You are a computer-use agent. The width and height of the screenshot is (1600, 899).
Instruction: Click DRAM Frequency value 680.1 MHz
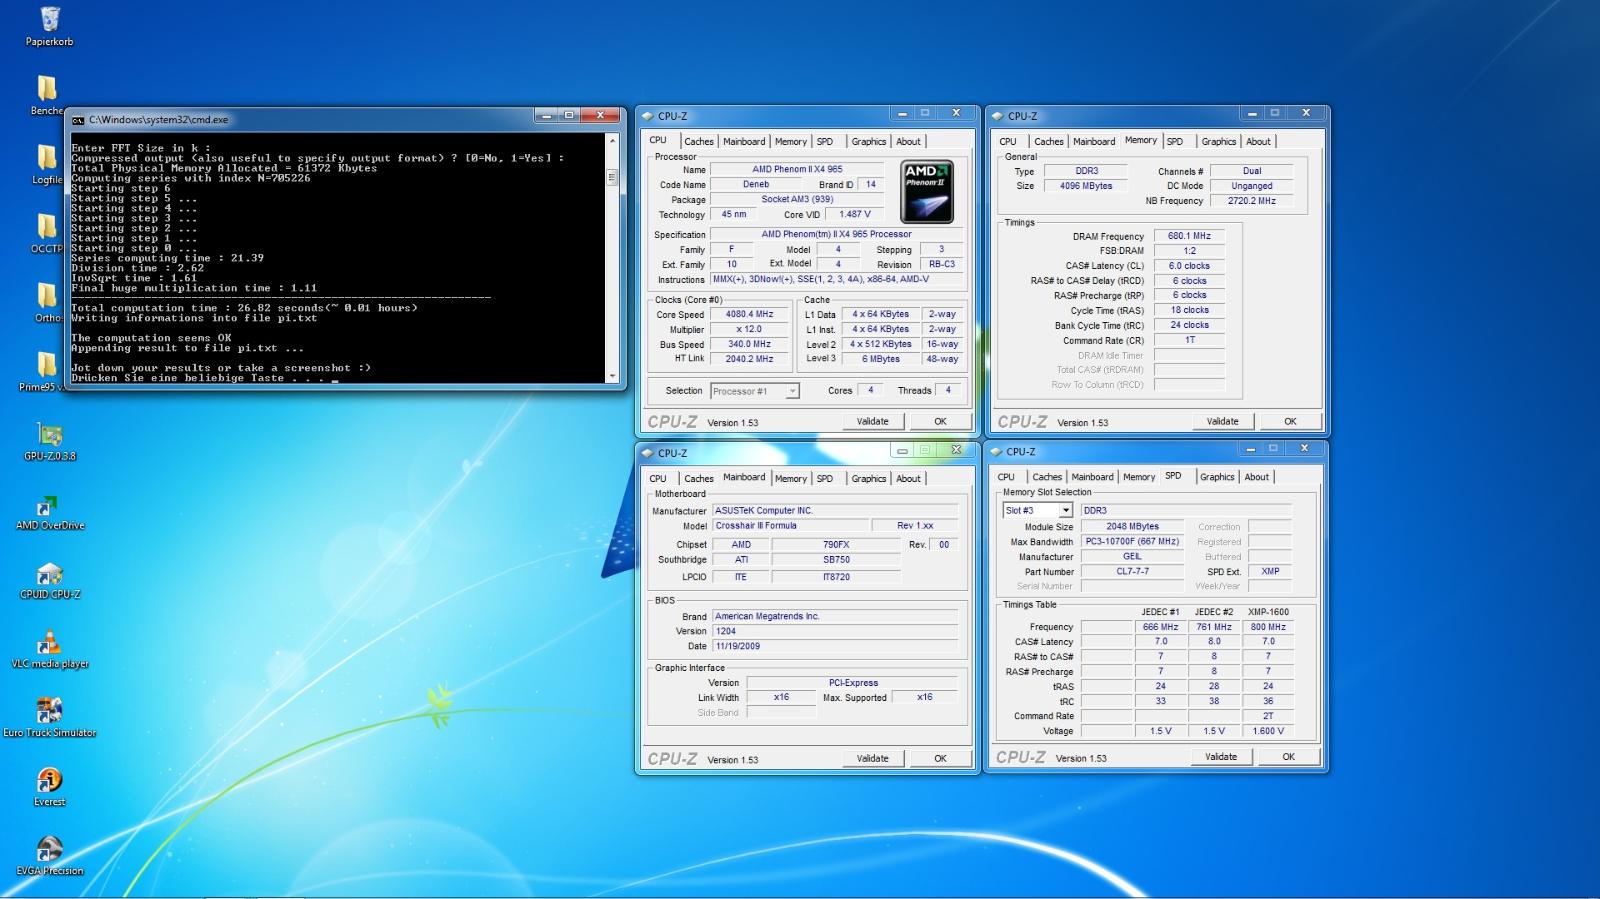point(1190,236)
